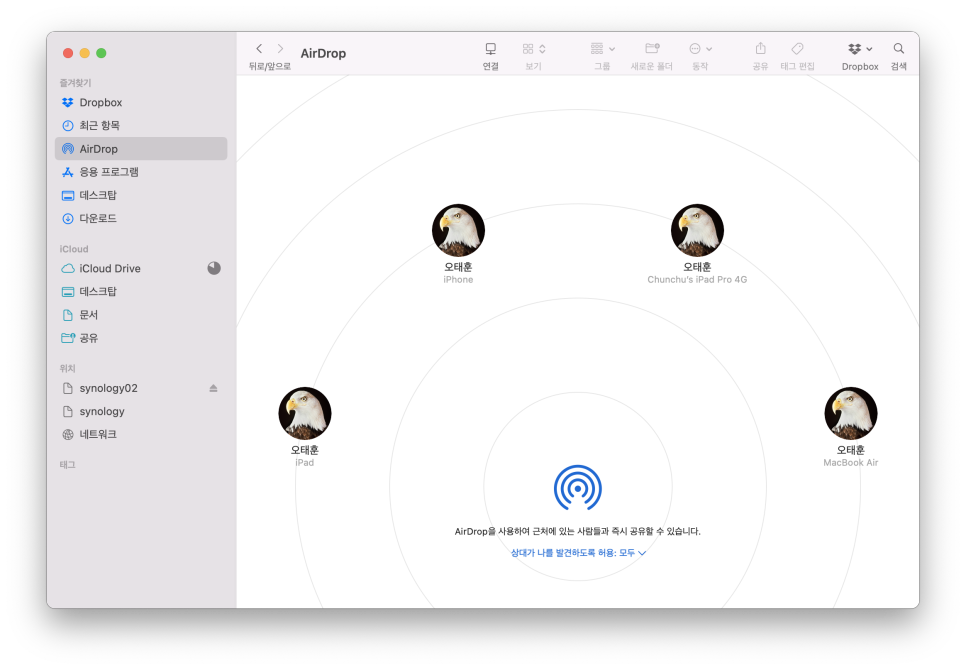Select the iPhone AirDrop recipient avatar
966x670 pixels.
pyautogui.click(x=458, y=230)
